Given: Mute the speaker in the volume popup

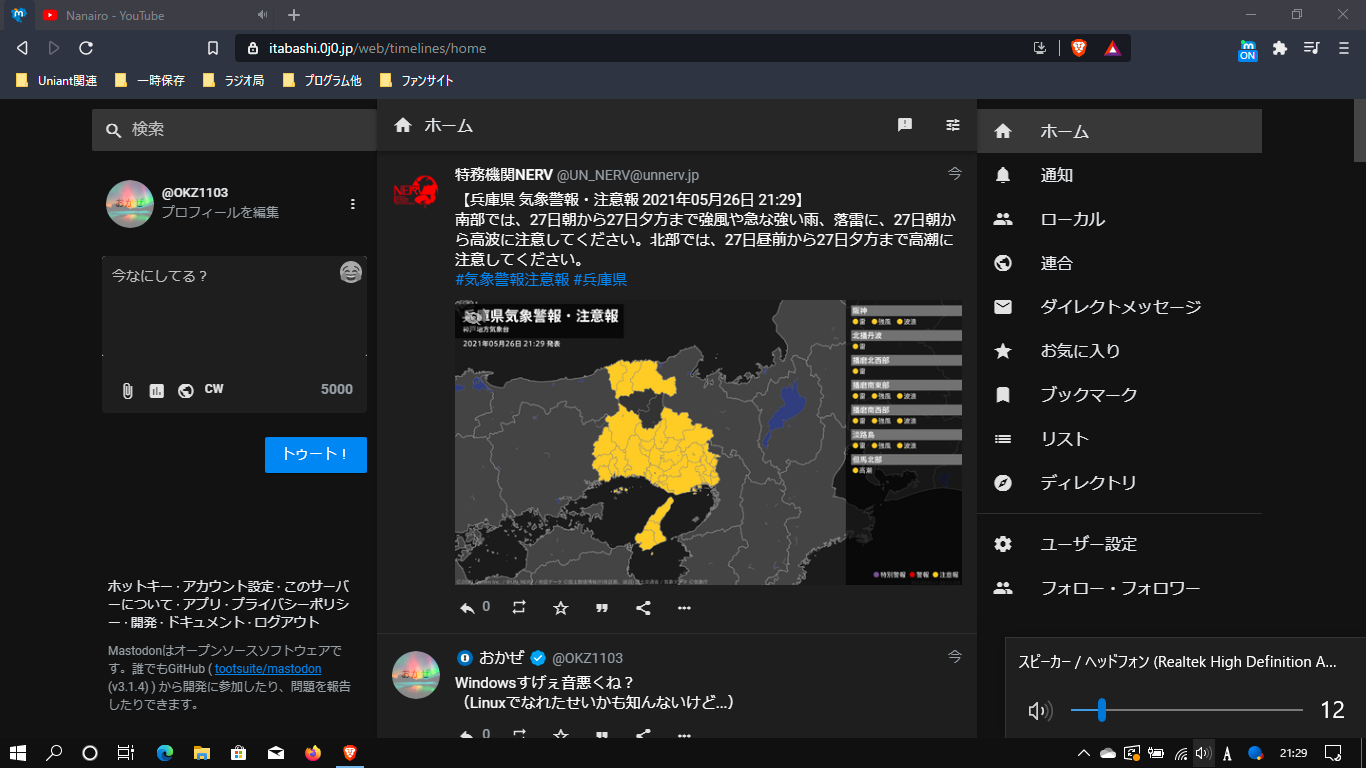Looking at the screenshot, I should pos(1040,711).
